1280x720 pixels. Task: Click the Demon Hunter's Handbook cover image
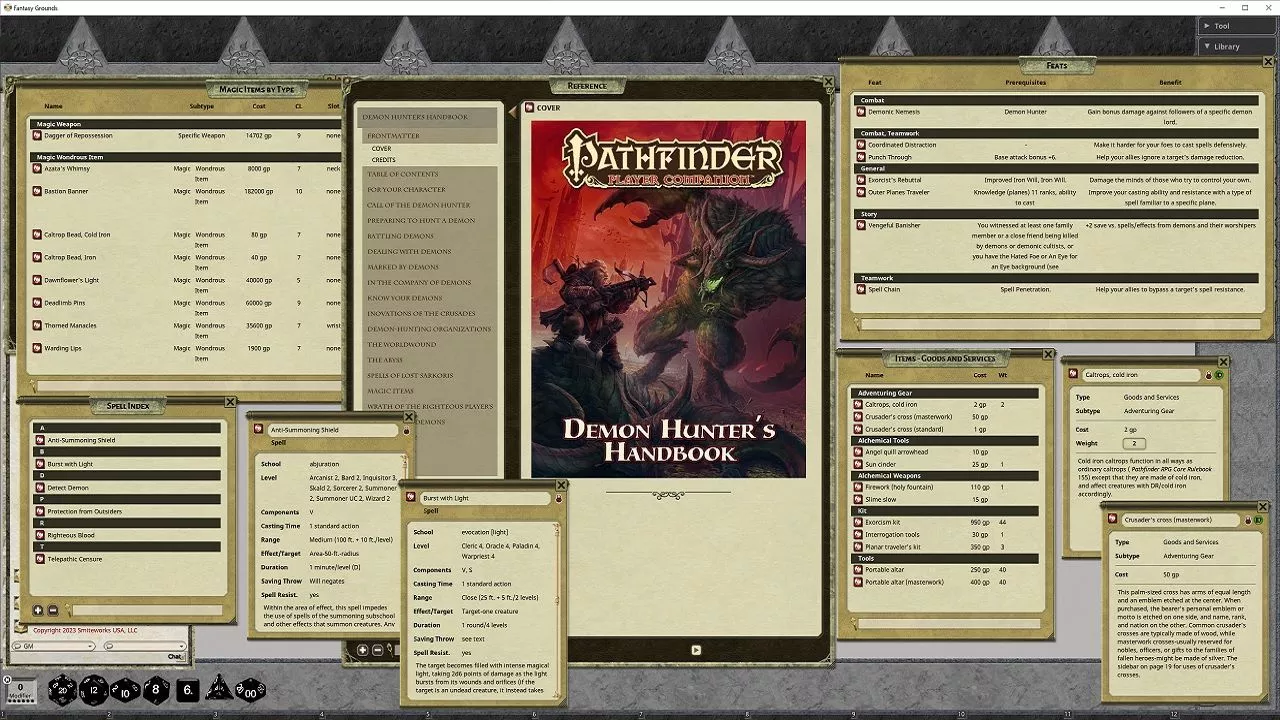(668, 300)
